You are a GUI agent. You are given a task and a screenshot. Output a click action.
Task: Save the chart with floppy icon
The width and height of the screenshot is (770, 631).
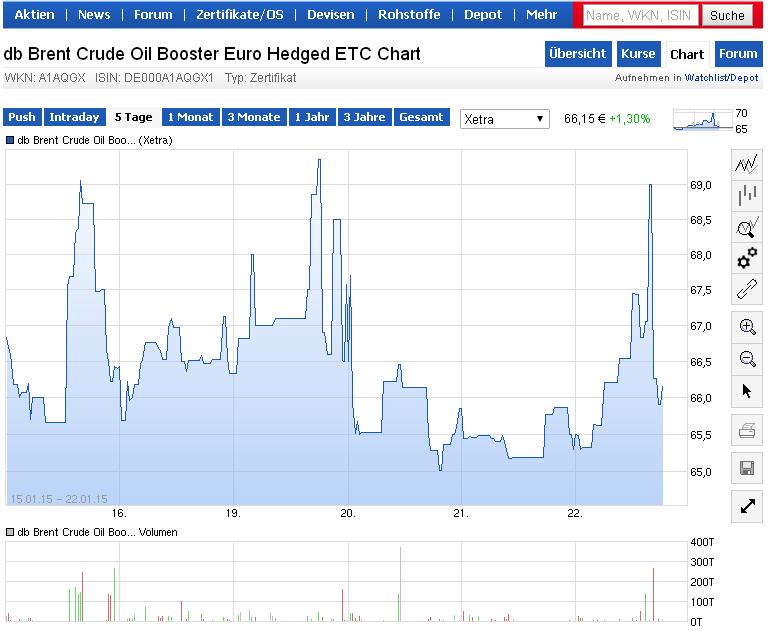[746, 467]
